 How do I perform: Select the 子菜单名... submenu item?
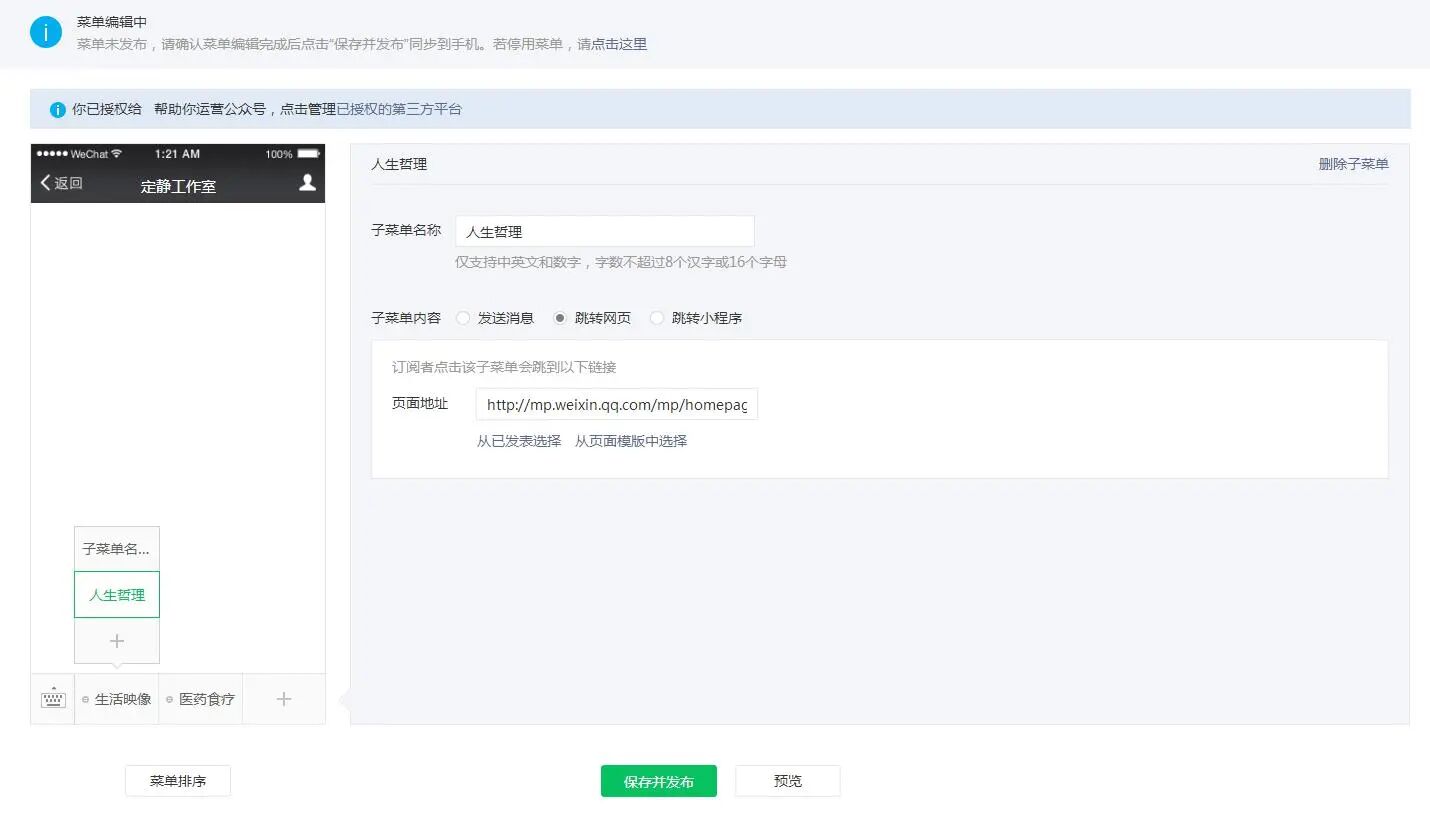tap(117, 549)
